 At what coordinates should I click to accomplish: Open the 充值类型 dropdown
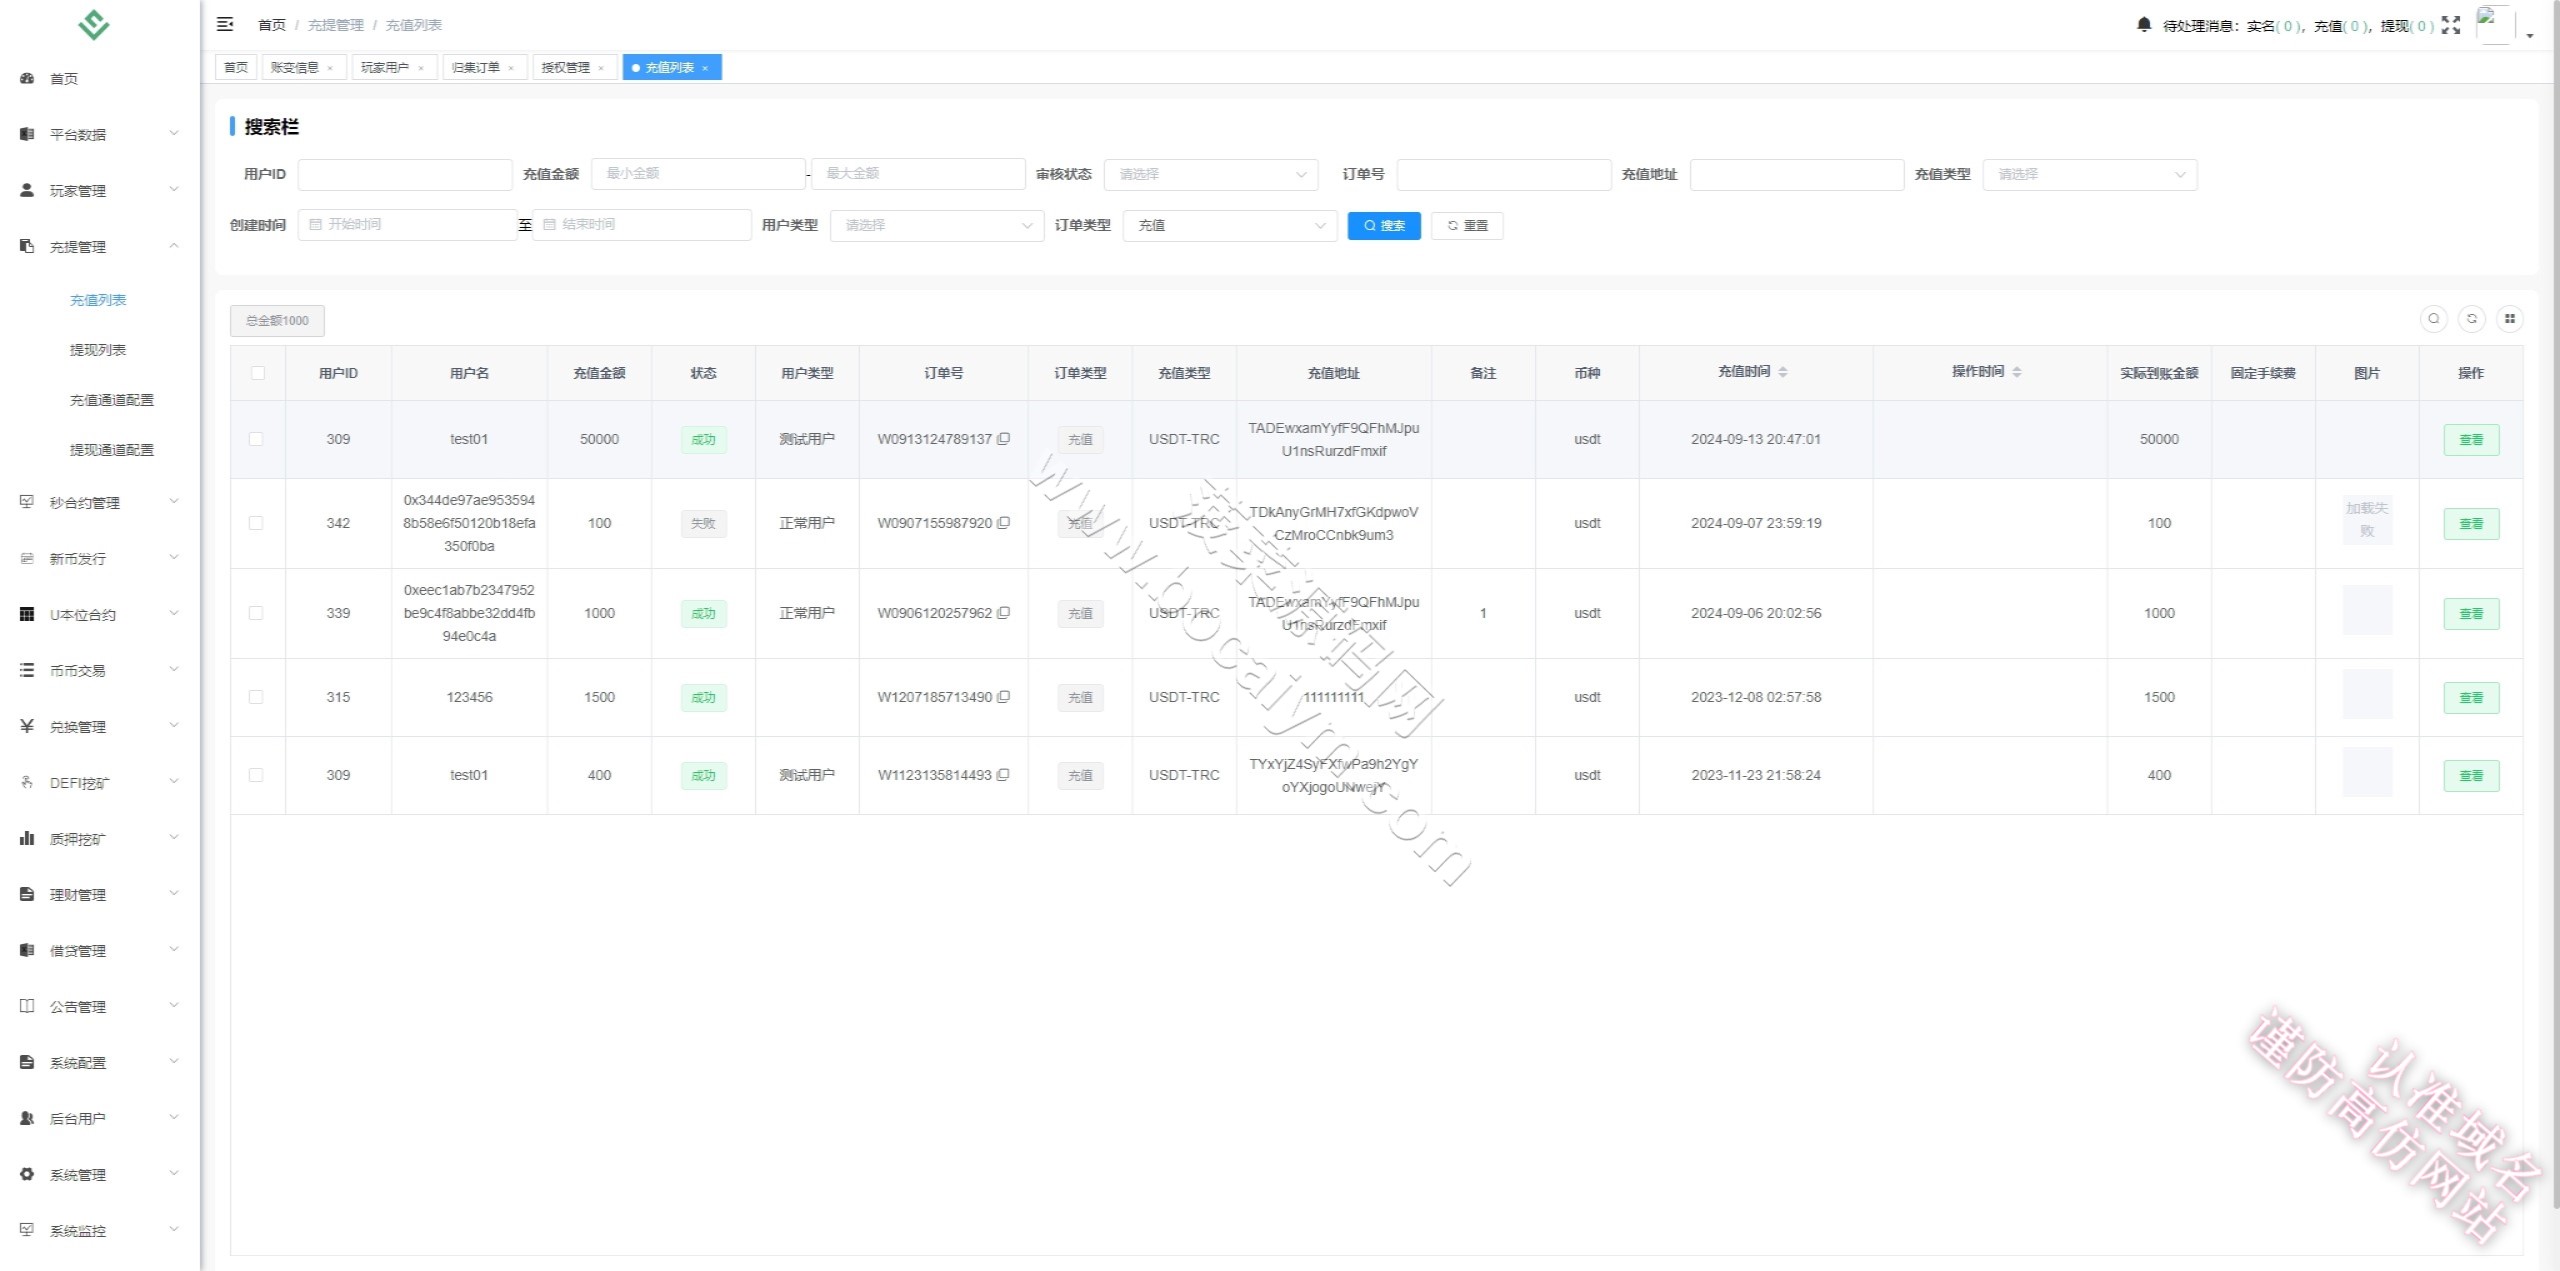click(x=2090, y=174)
